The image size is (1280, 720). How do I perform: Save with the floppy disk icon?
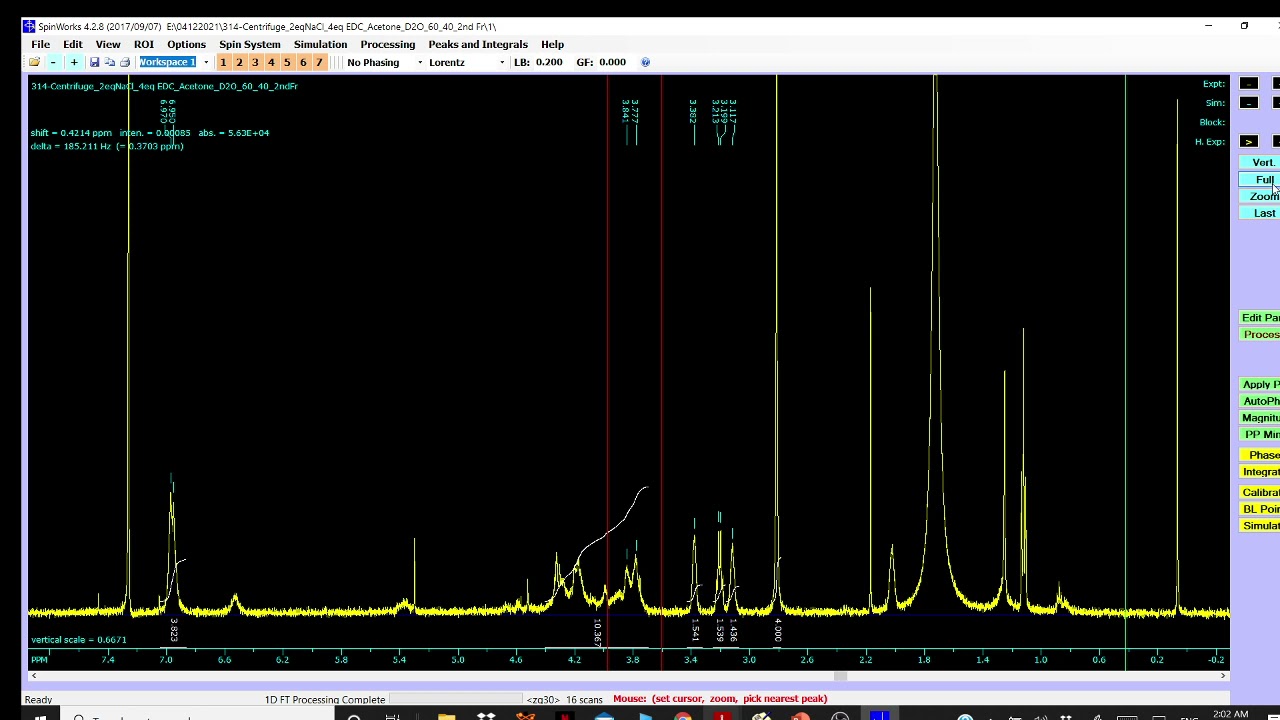(x=94, y=62)
